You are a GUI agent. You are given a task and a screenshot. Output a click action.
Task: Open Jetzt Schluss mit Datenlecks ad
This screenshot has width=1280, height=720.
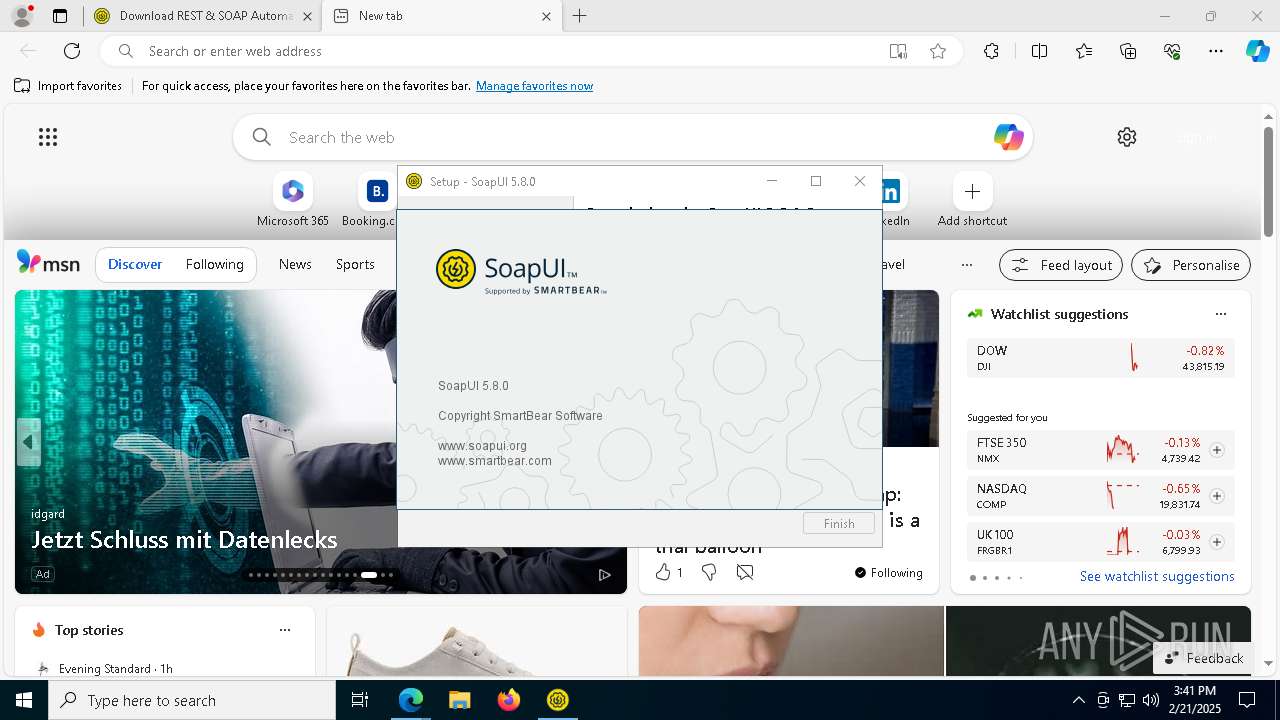point(184,539)
